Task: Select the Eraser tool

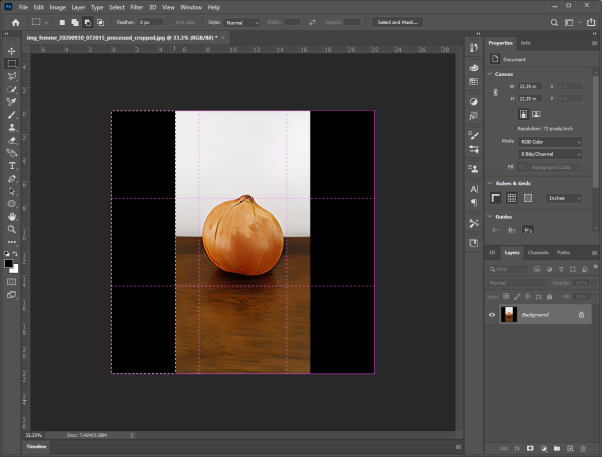Action: click(12, 140)
